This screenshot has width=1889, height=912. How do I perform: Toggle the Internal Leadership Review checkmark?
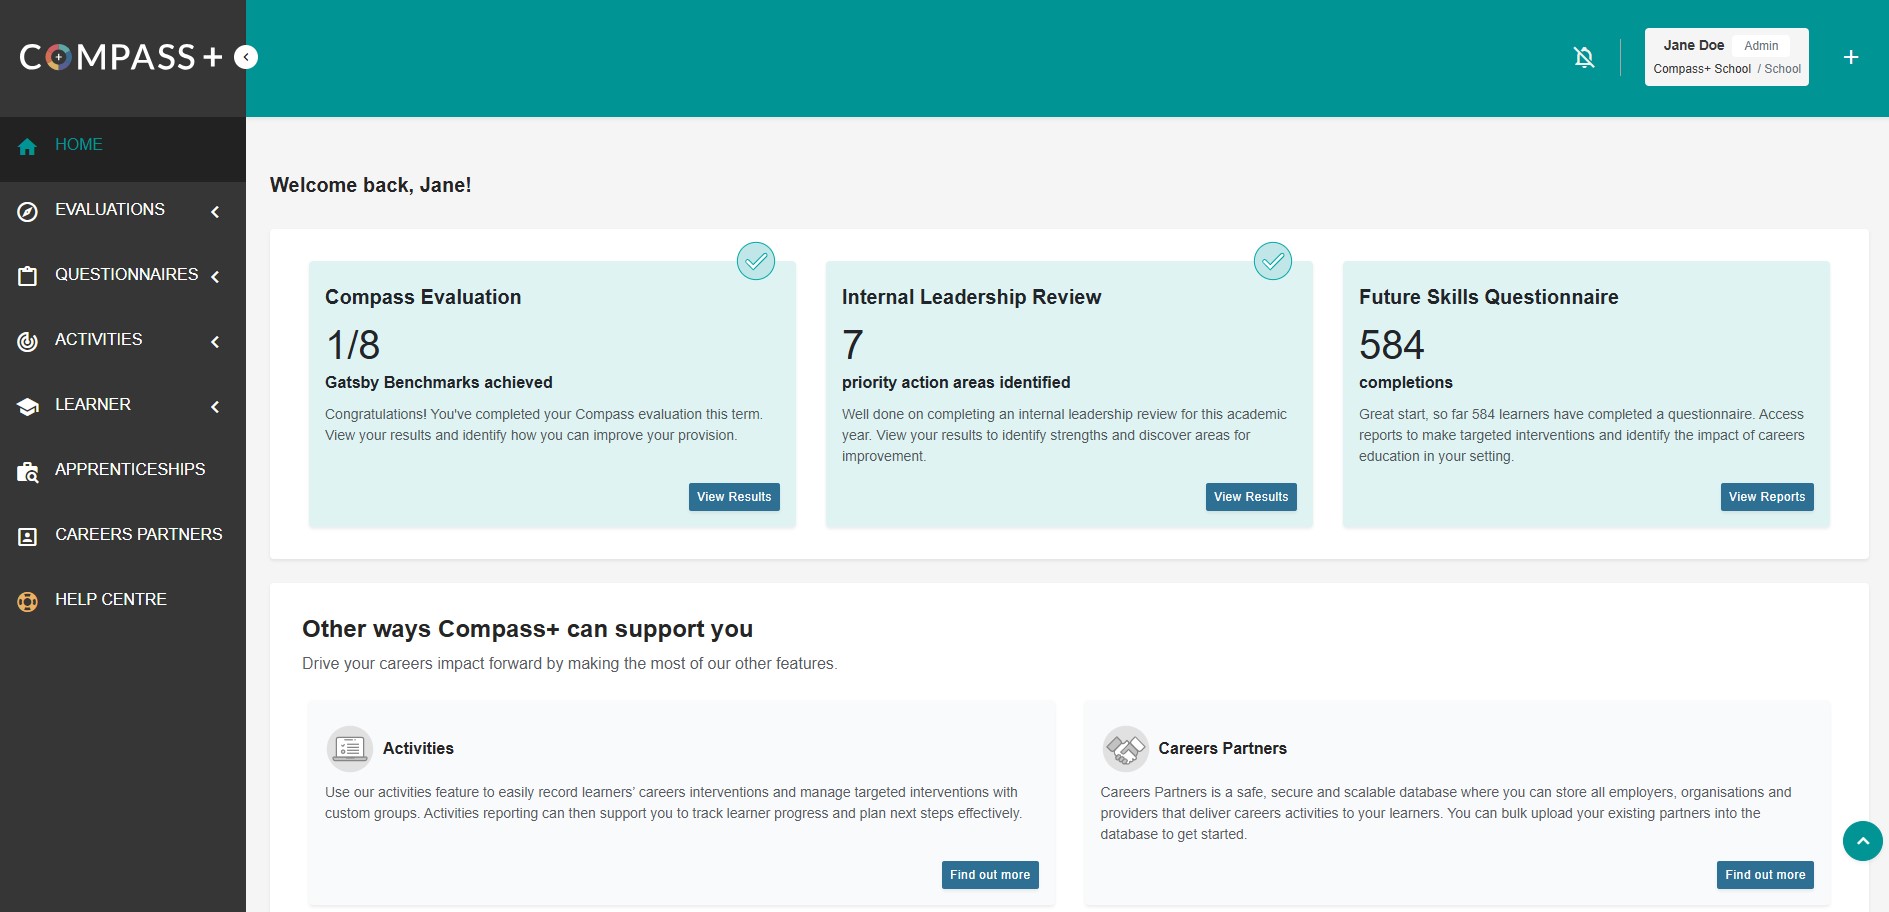1273,261
